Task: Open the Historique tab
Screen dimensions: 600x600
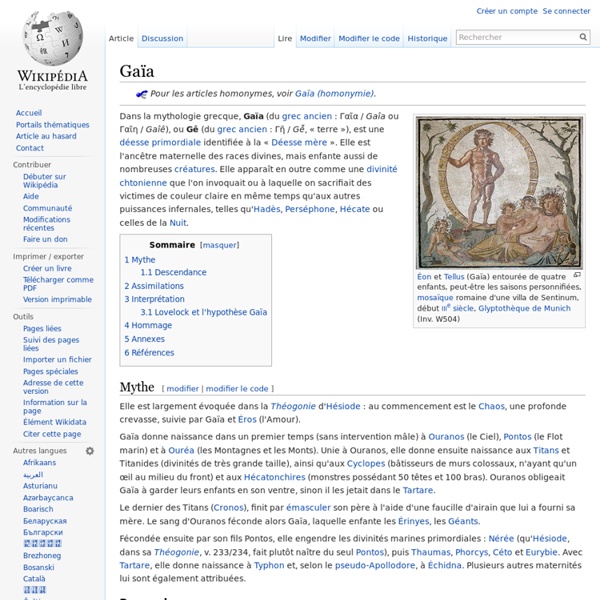Action: [427, 38]
